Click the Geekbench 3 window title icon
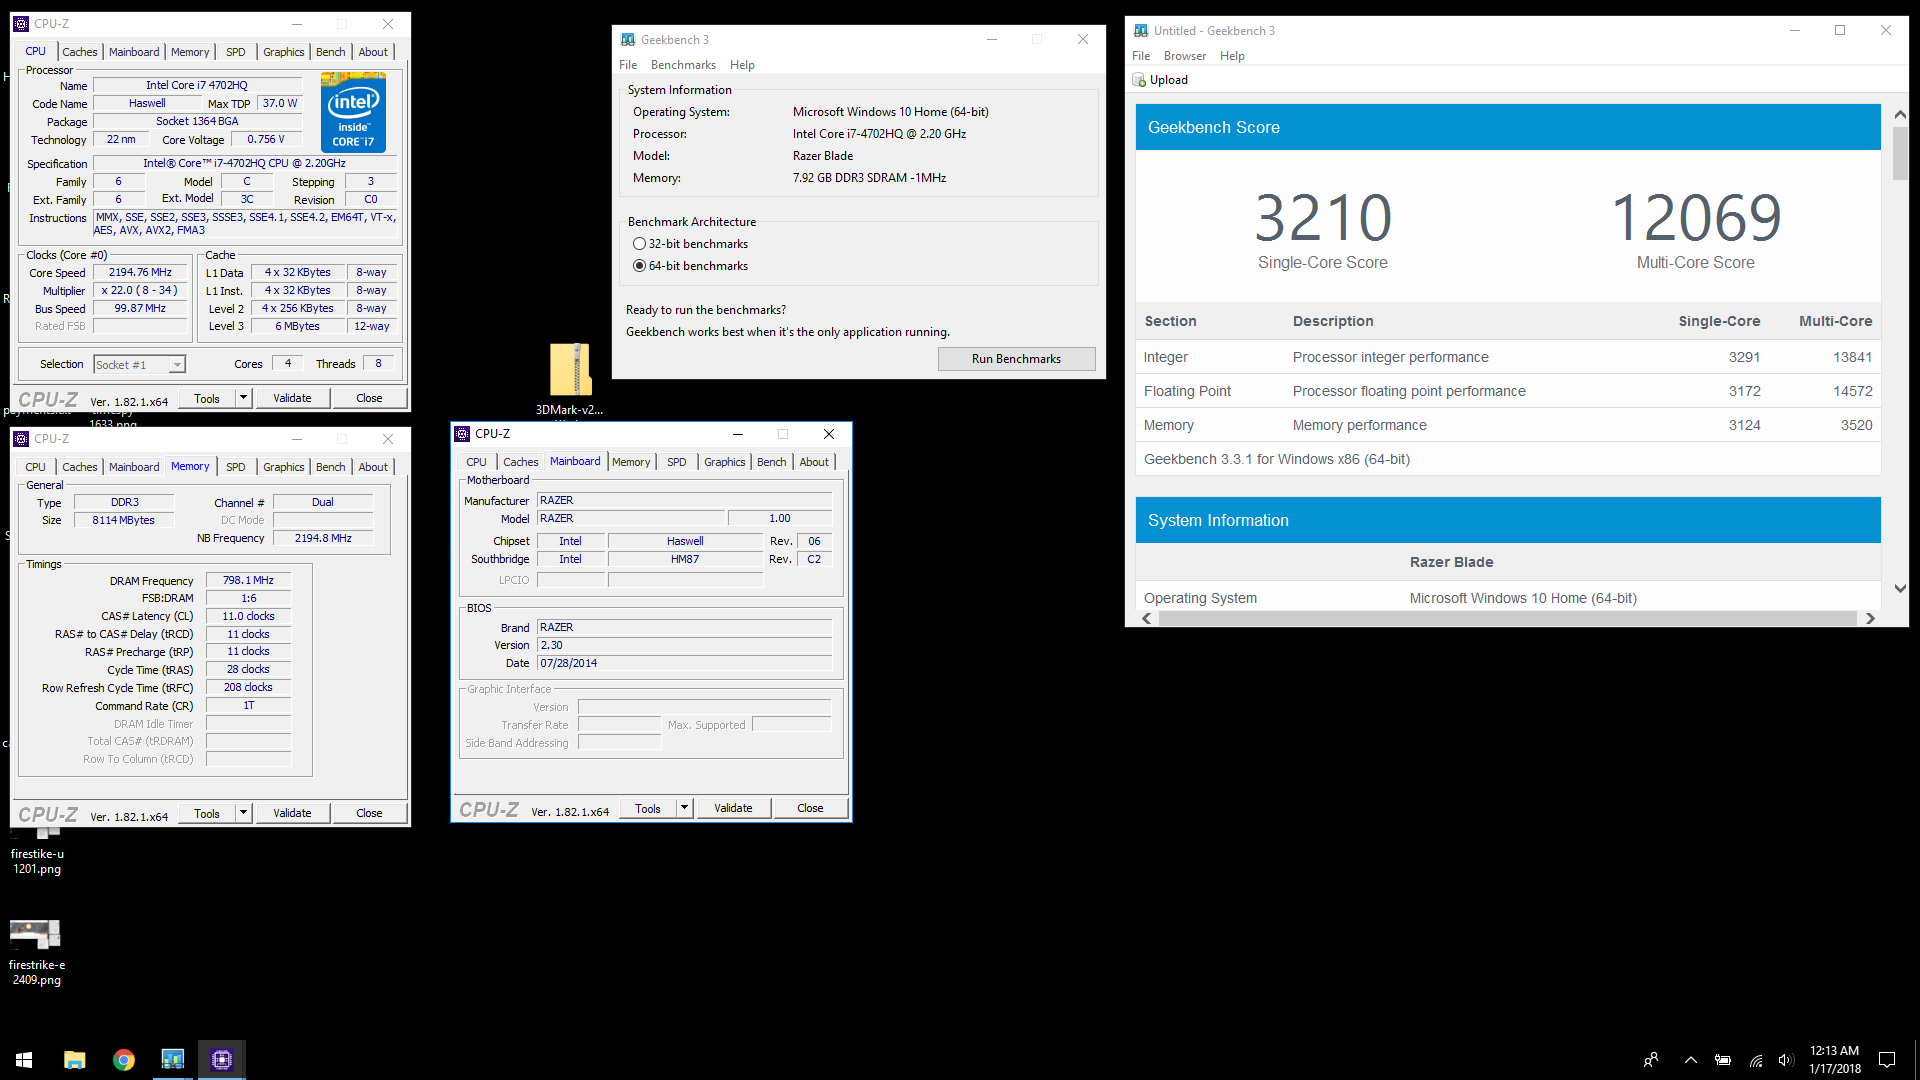 [628, 40]
